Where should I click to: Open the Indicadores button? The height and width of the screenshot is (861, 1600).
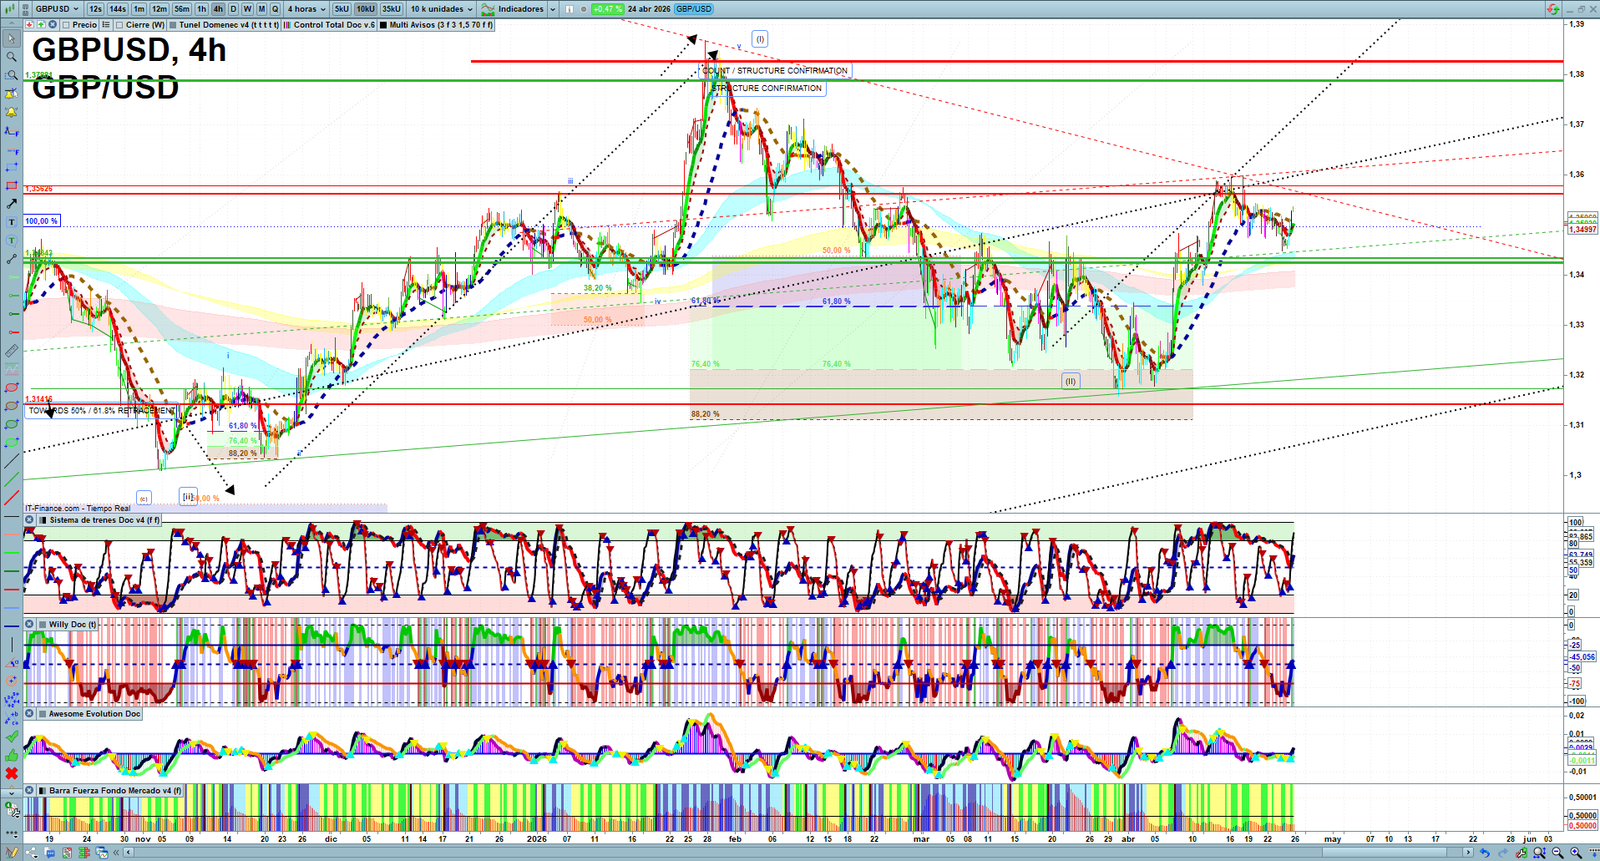tap(518, 9)
